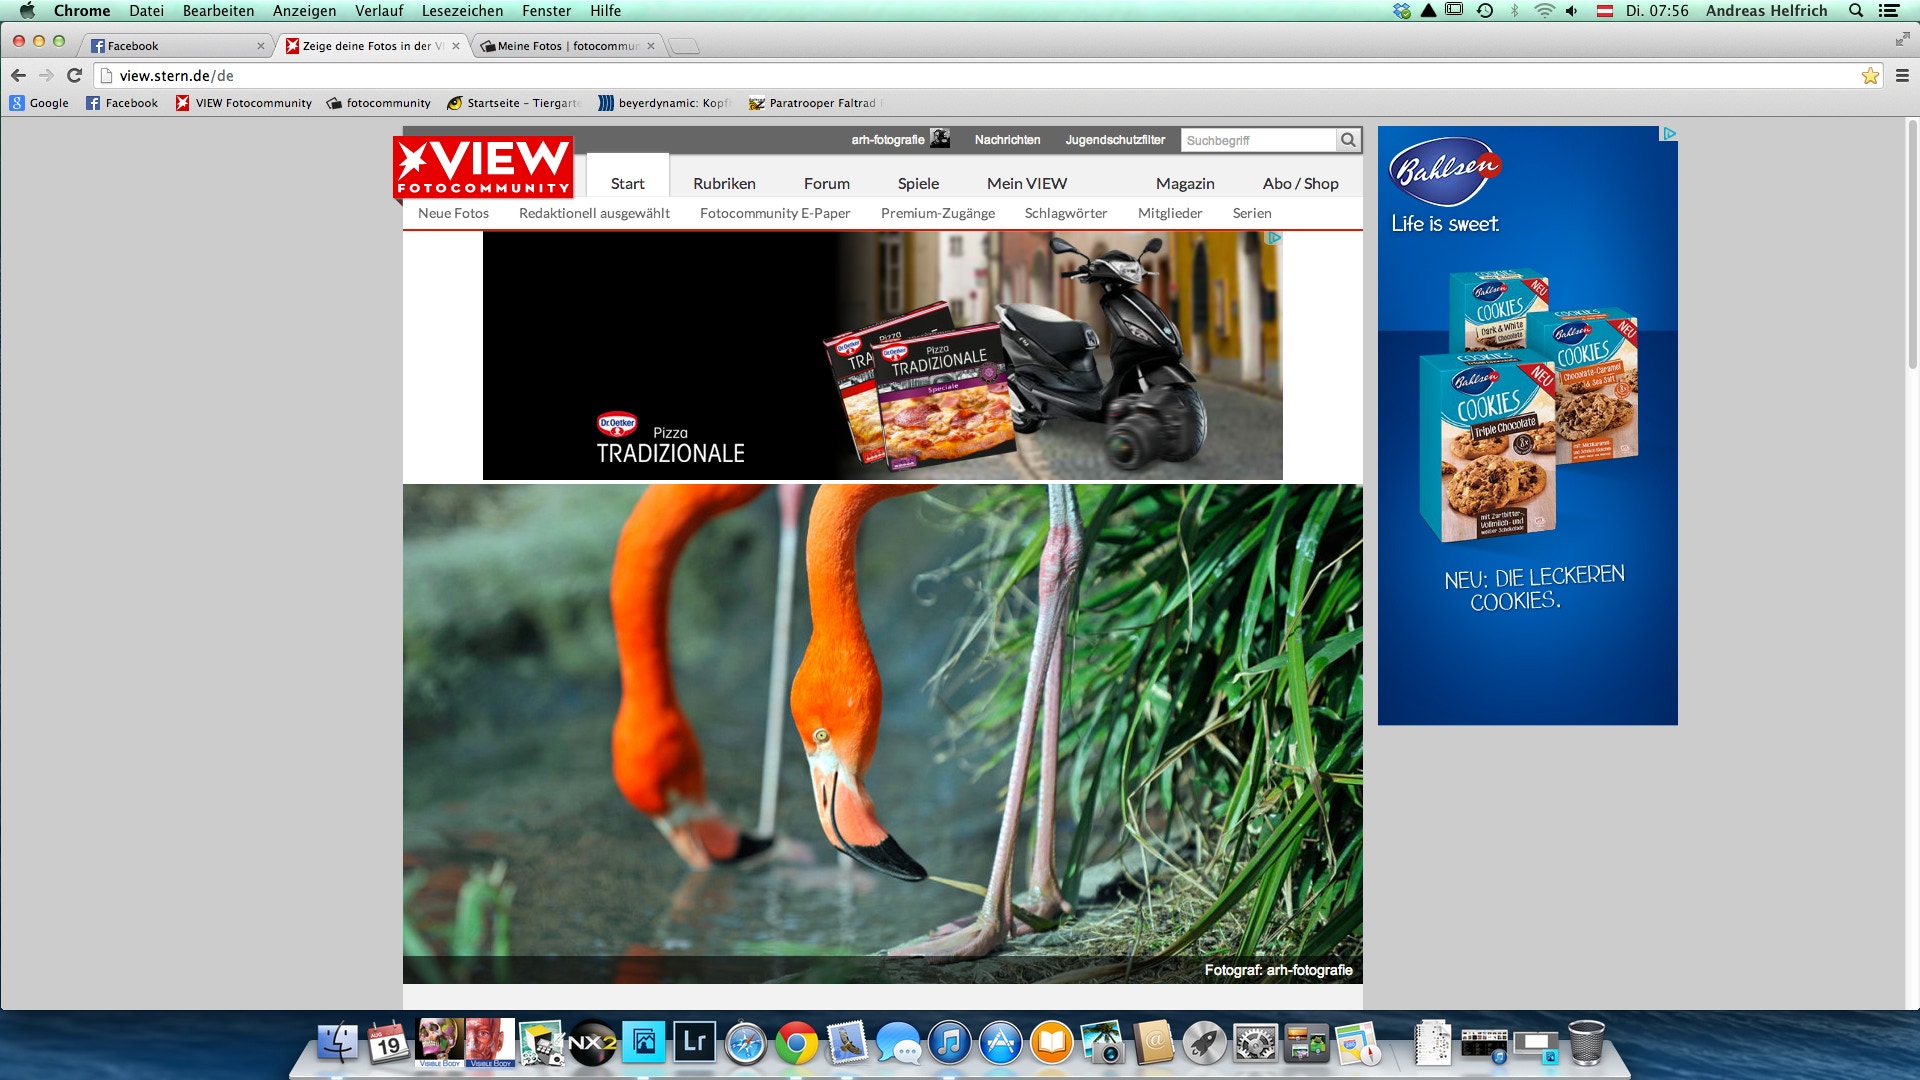Screen dimensions: 1920x1080
Task: Reload the page with the refresh icon
Action: coord(74,75)
